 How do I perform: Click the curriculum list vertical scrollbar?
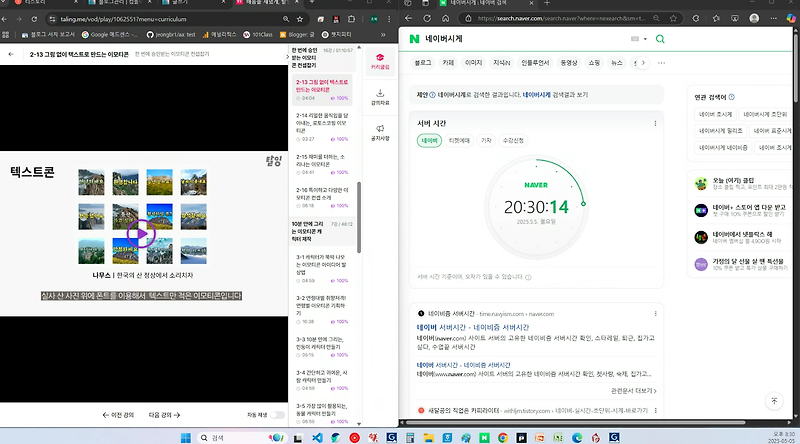(359, 217)
